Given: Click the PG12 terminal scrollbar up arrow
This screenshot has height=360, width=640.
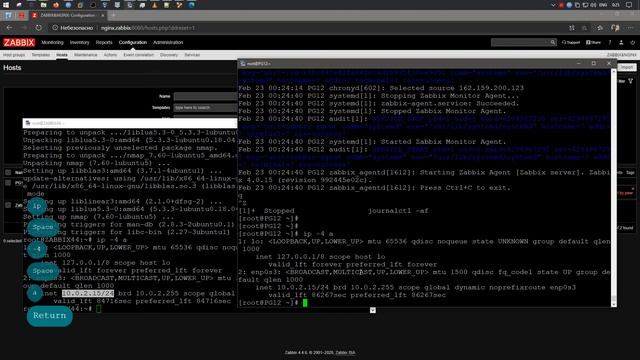Looking at the screenshot, I should point(613,72).
